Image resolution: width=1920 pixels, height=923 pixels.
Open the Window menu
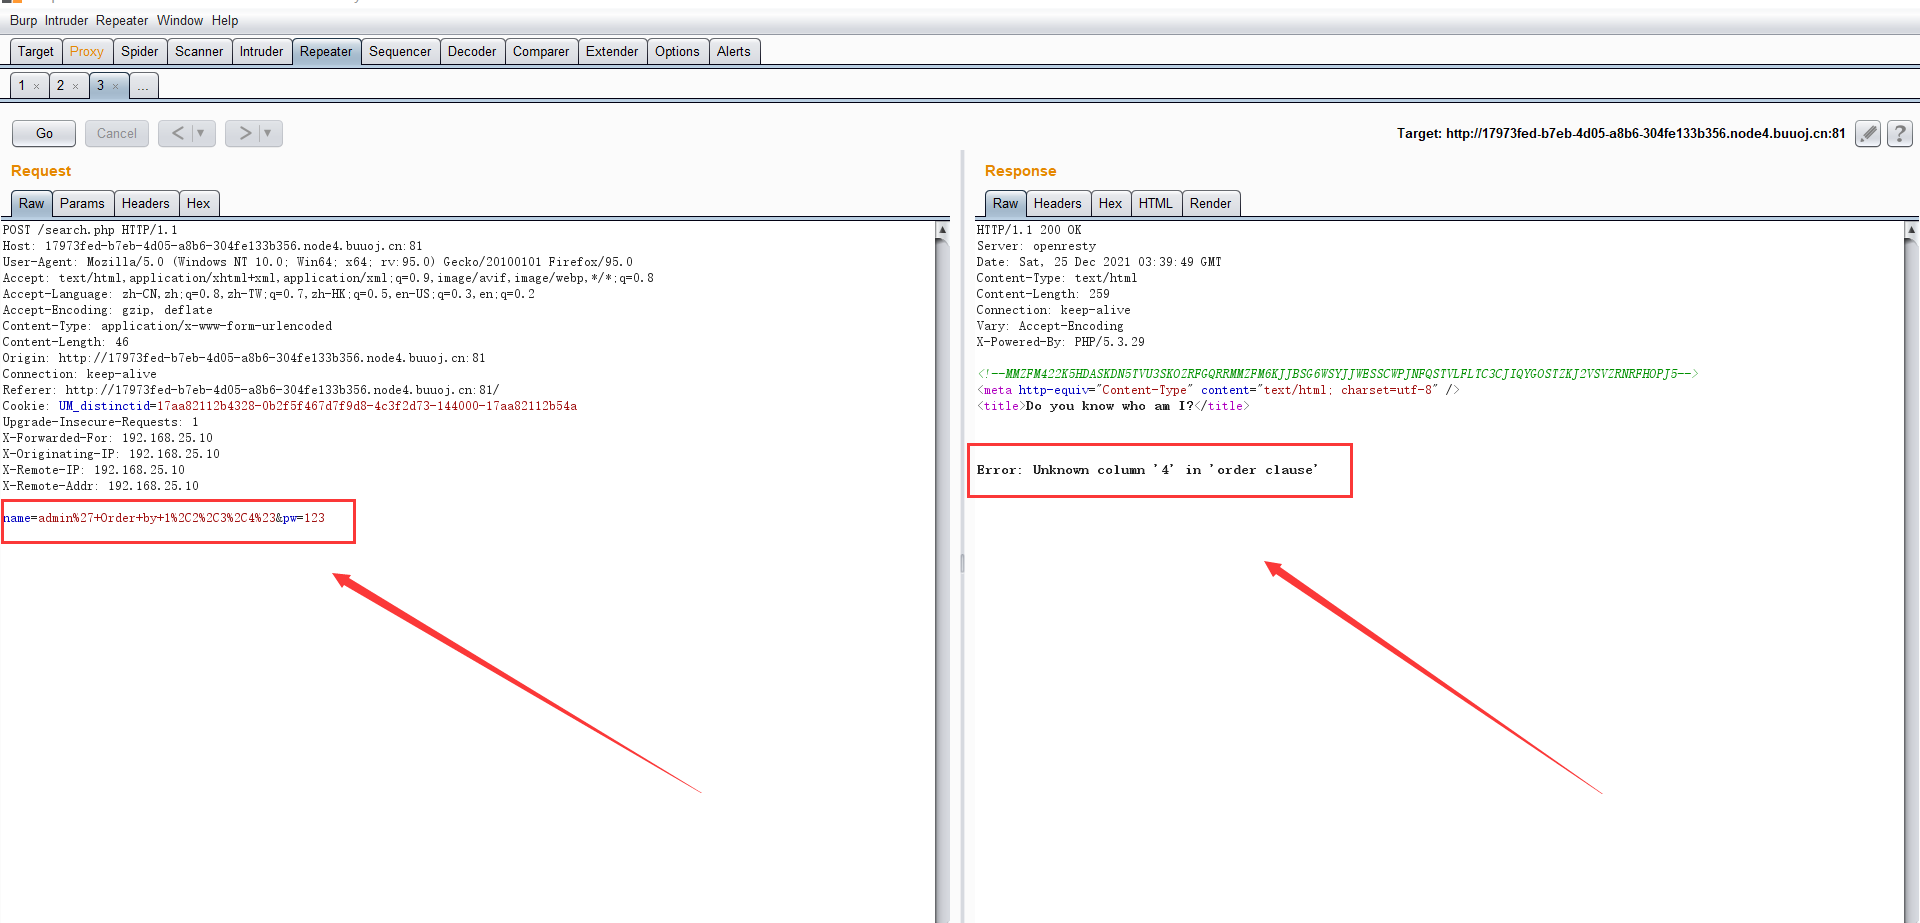point(180,20)
